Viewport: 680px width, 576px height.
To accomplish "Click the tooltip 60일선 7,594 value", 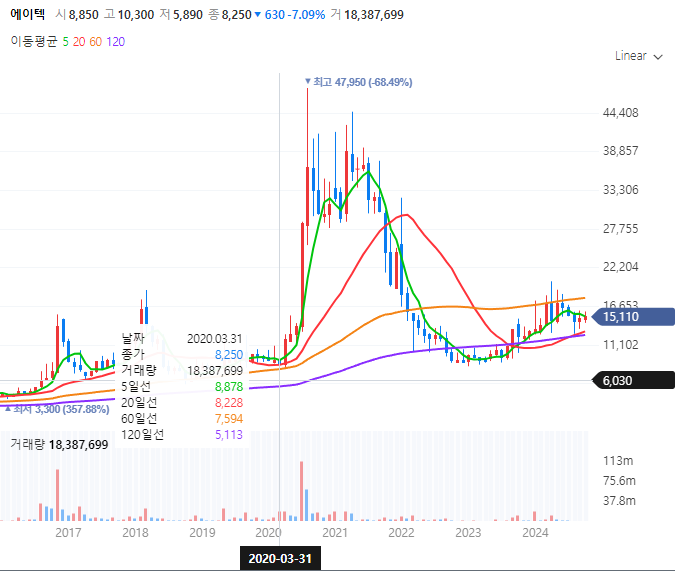I will point(229,419).
